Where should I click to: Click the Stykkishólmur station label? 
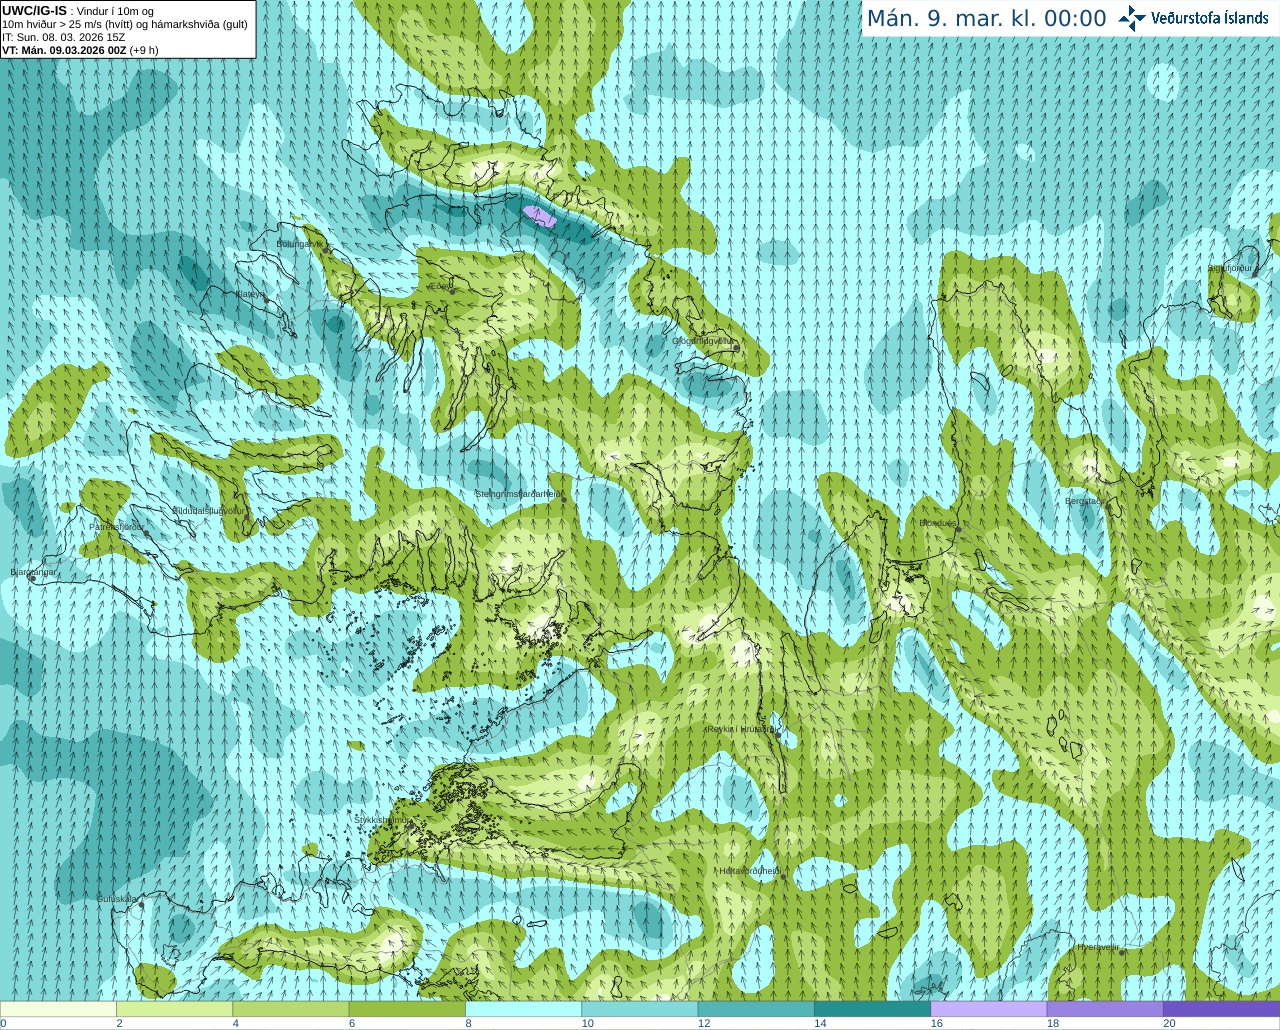[x=381, y=819]
